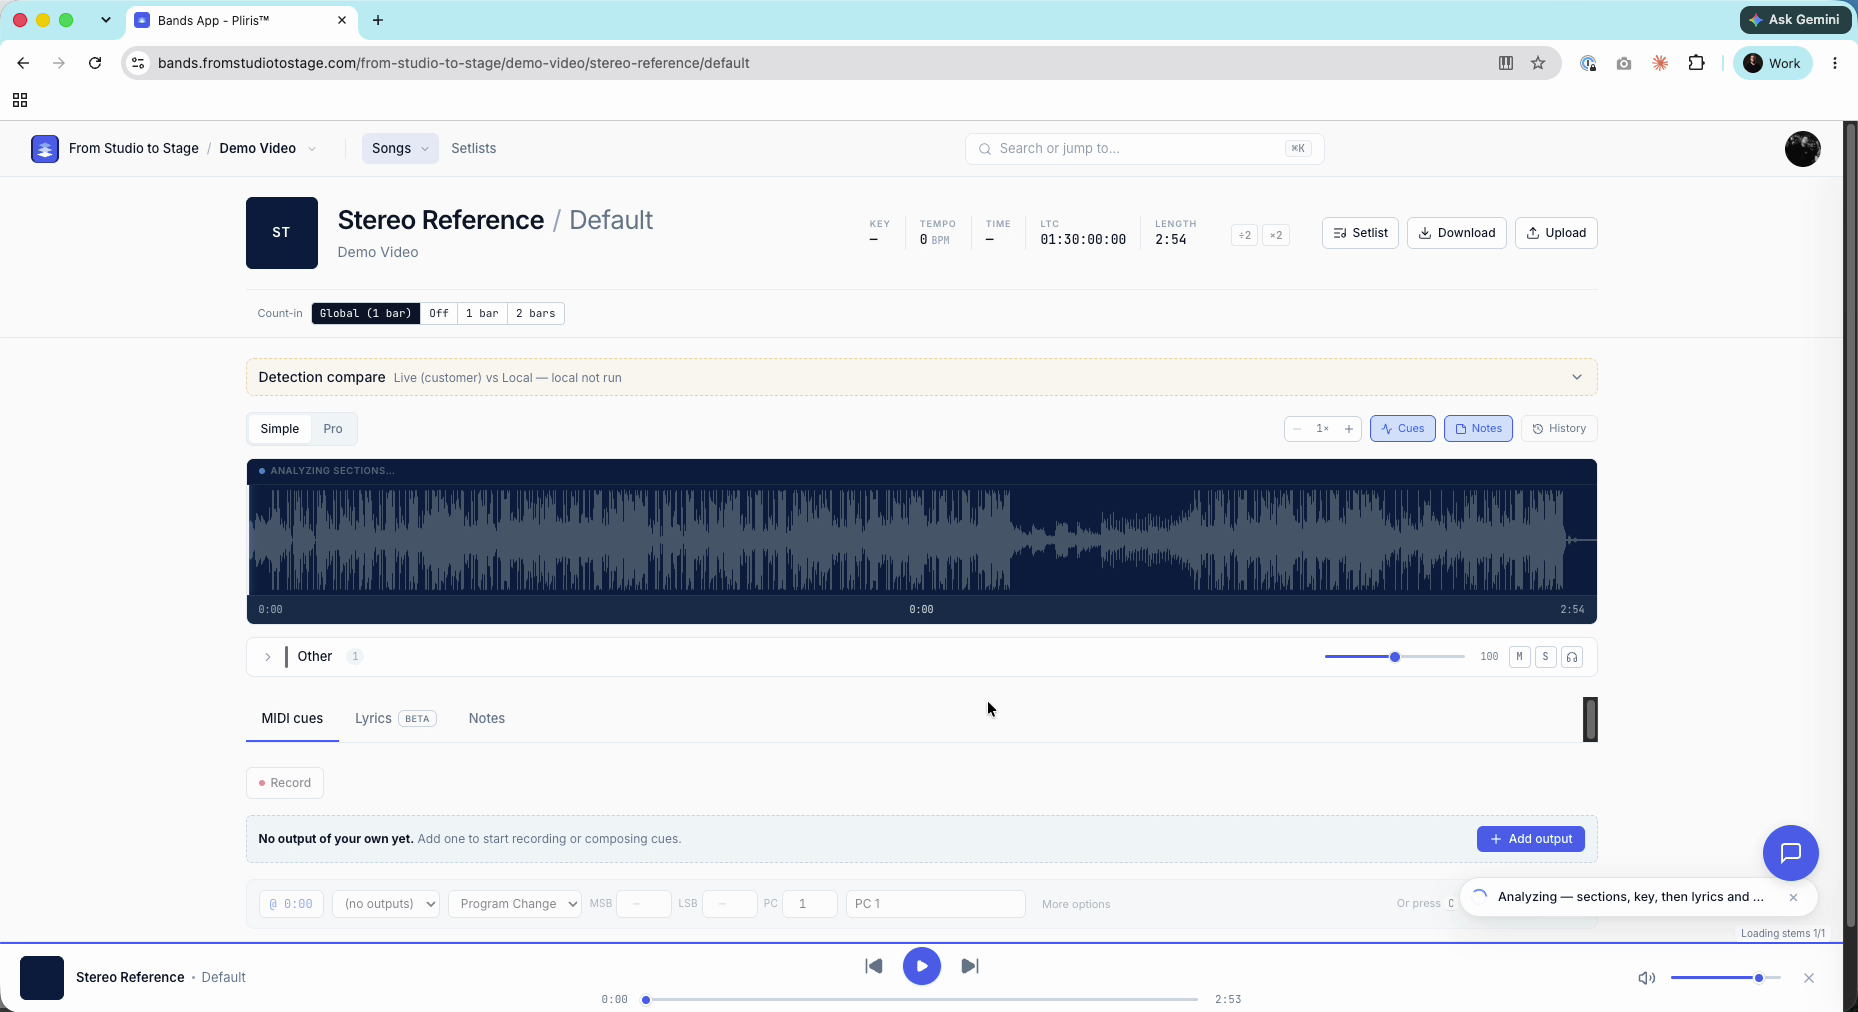This screenshot has width=1858, height=1012.
Task: Open the user profile avatar
Action: point(1802,149)
